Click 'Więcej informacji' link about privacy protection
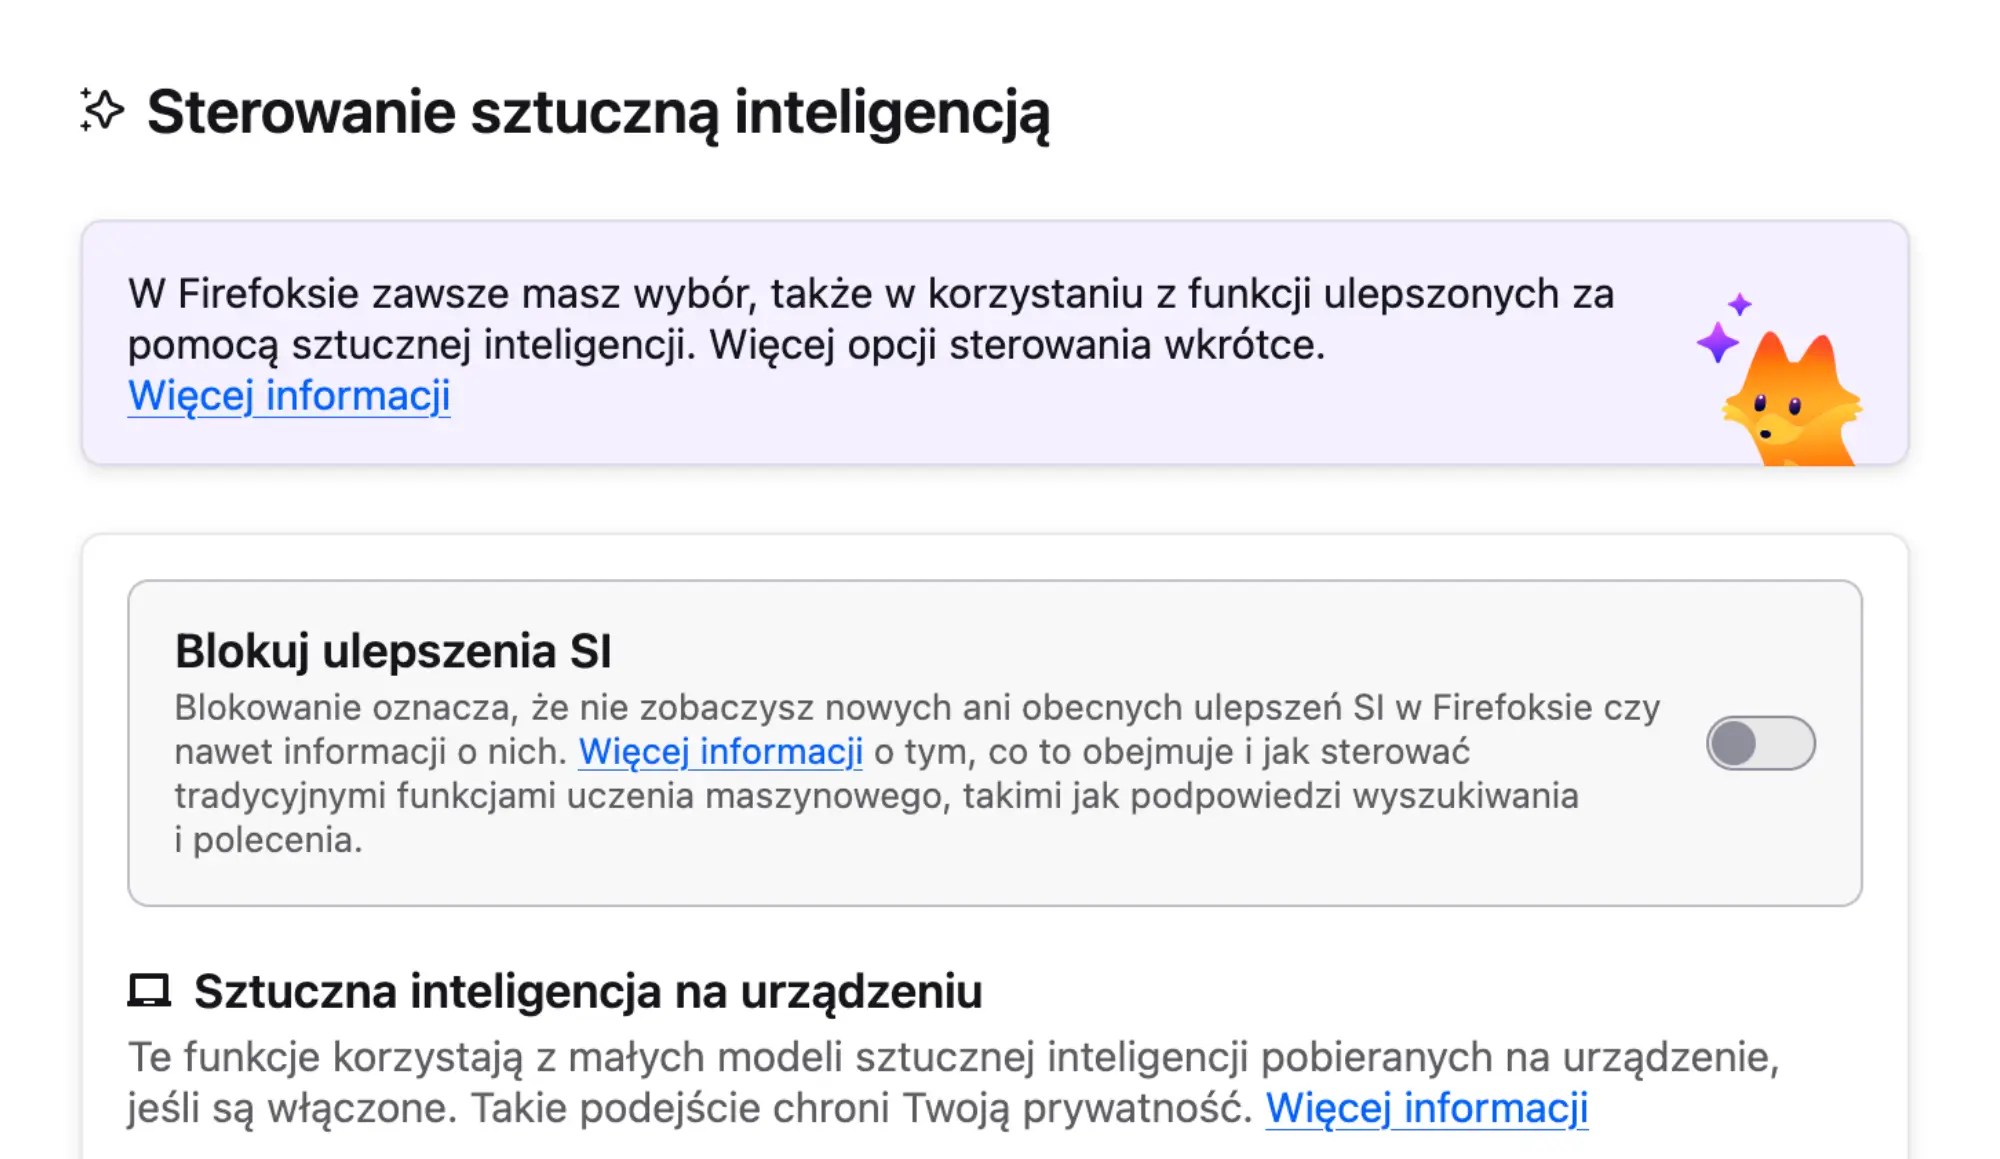Image resolution: width=2000 pixels, height=1159 pixels. point(1427,1108)
